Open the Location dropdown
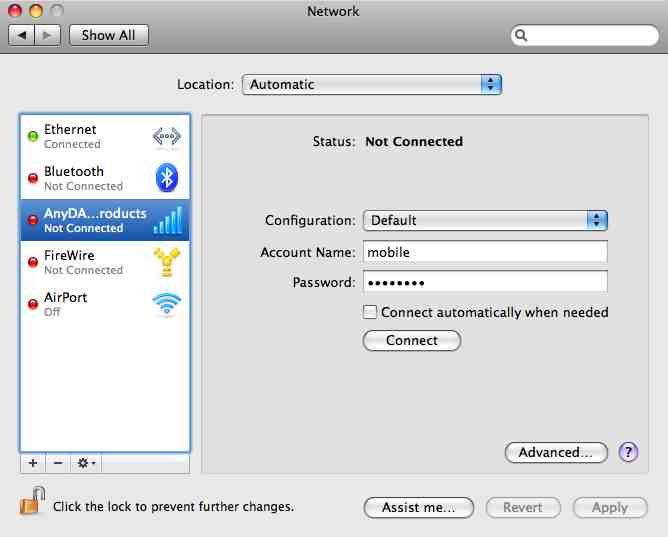Viewport: 668px width, 537px height. (371, 85)
